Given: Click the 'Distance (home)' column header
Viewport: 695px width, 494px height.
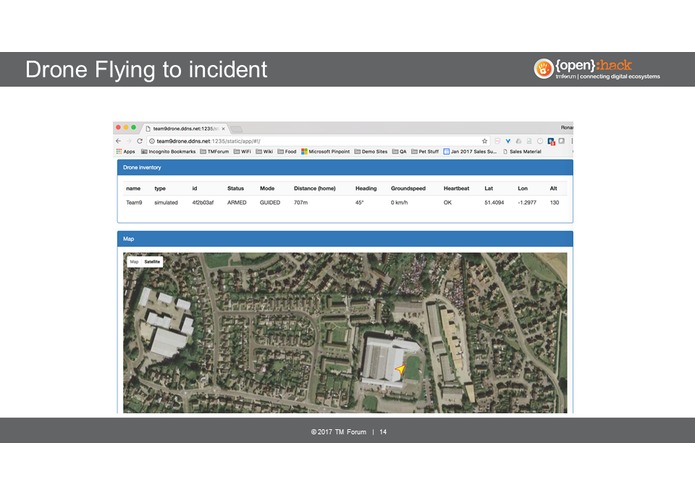Looking at the screenshot, I should (x=315, y=188).
